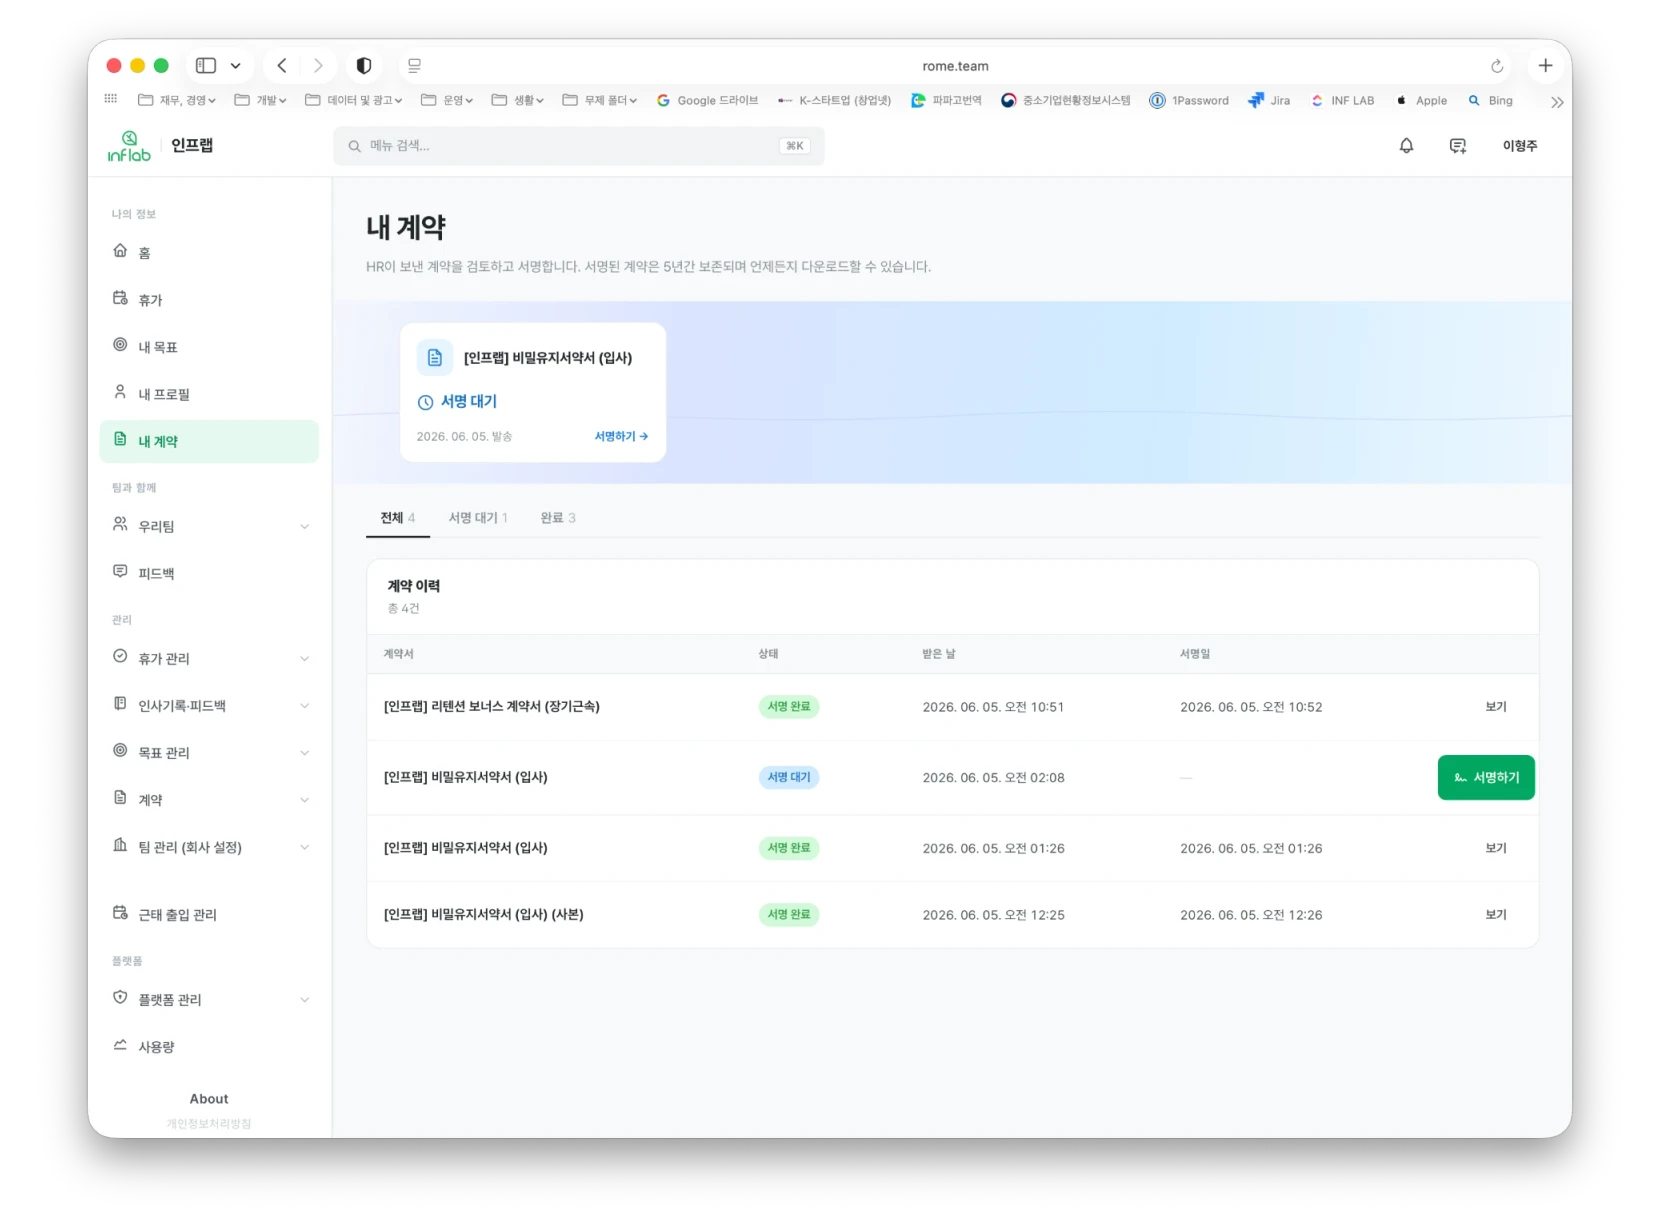Go back in browser history
This screenshot has height=1214, width=1660.
pos(282,66)
